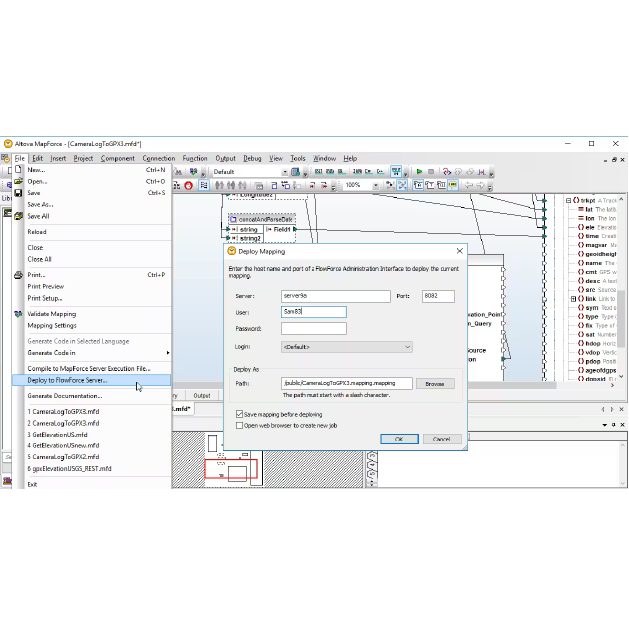Click the red insert-arrow toolbar icon
Viewport: 629px width, 625px height.
[312, 185]
